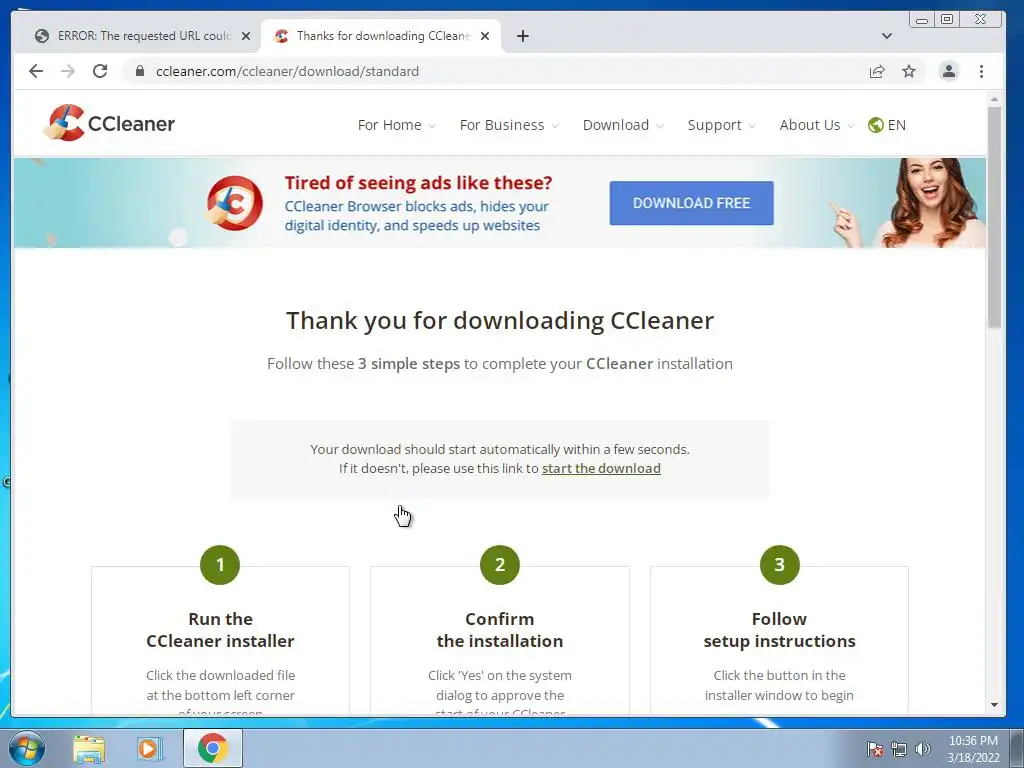The image size is (1024, 768).
Task: Click the volume speaker tray icon
Action: [x=923, y=748]
